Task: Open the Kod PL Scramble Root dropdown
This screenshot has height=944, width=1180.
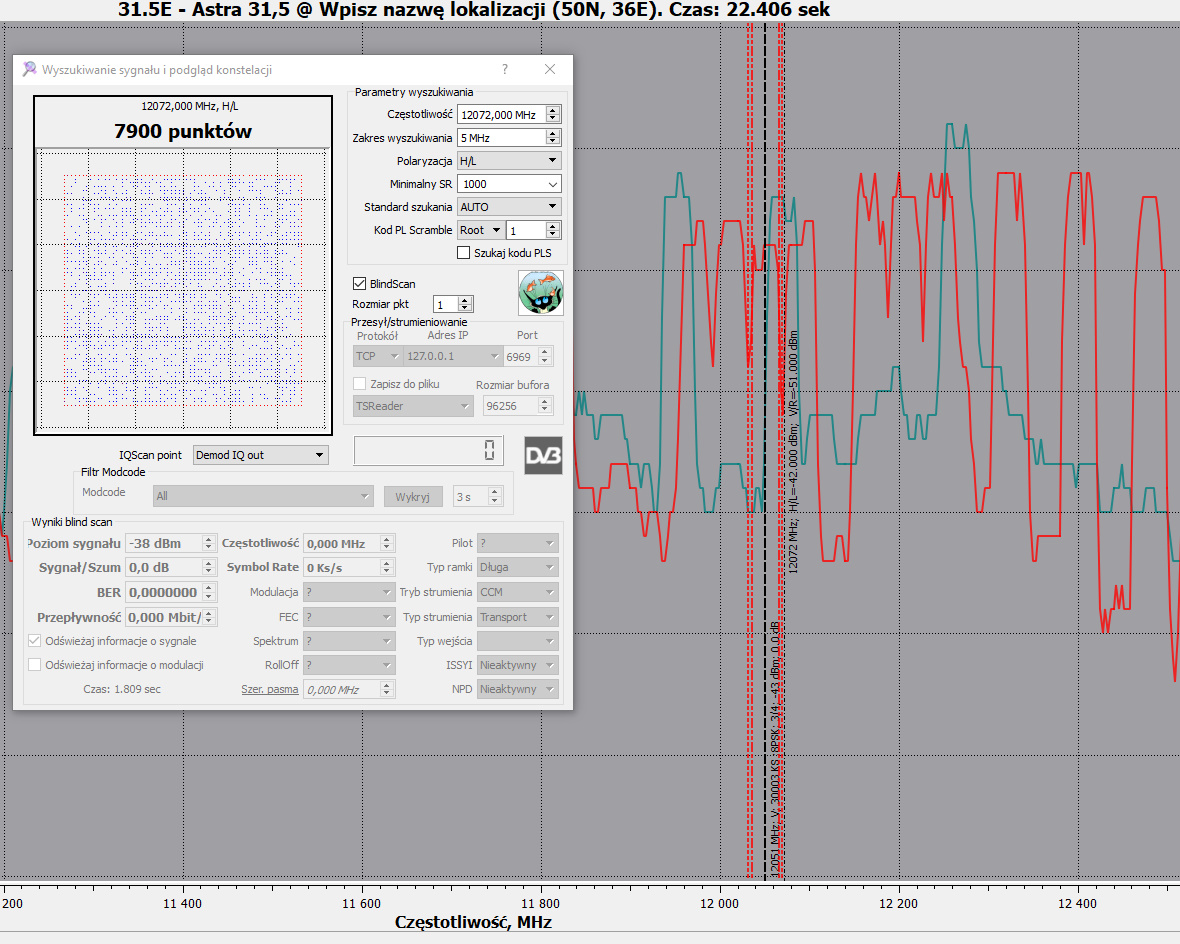Action: 480,230
